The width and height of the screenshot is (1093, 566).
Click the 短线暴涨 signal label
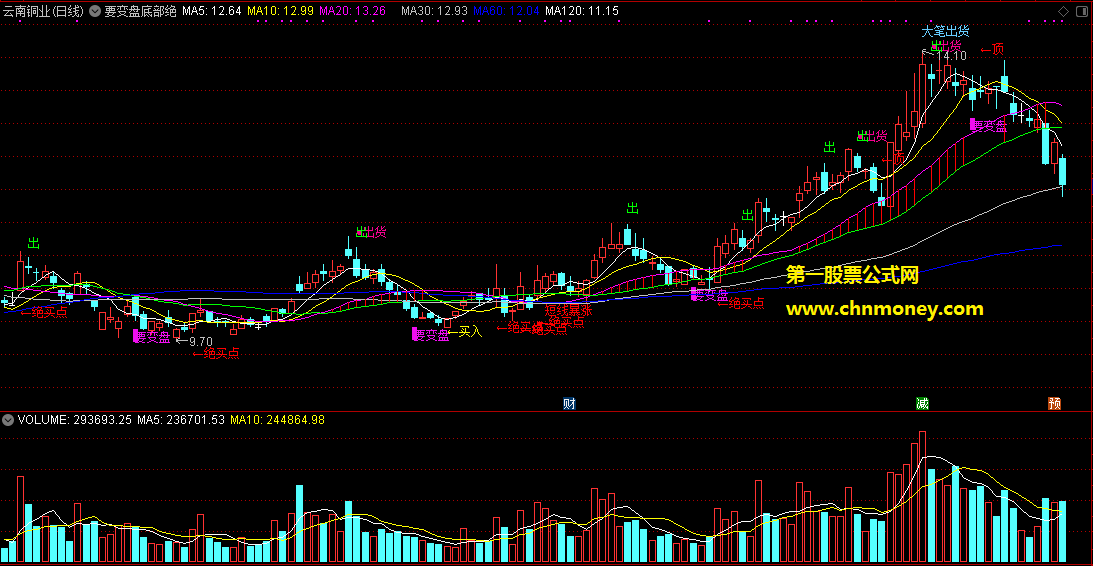568,310
